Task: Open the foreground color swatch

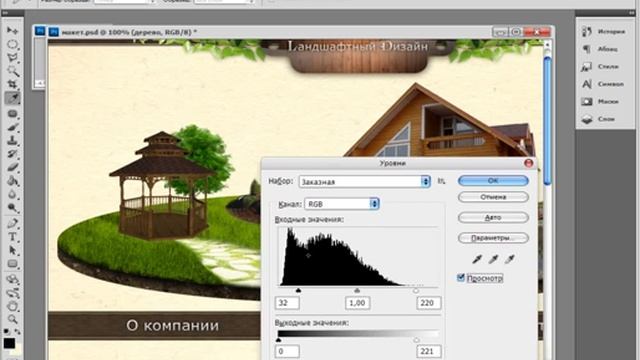Action: click(x=9, y=343)
